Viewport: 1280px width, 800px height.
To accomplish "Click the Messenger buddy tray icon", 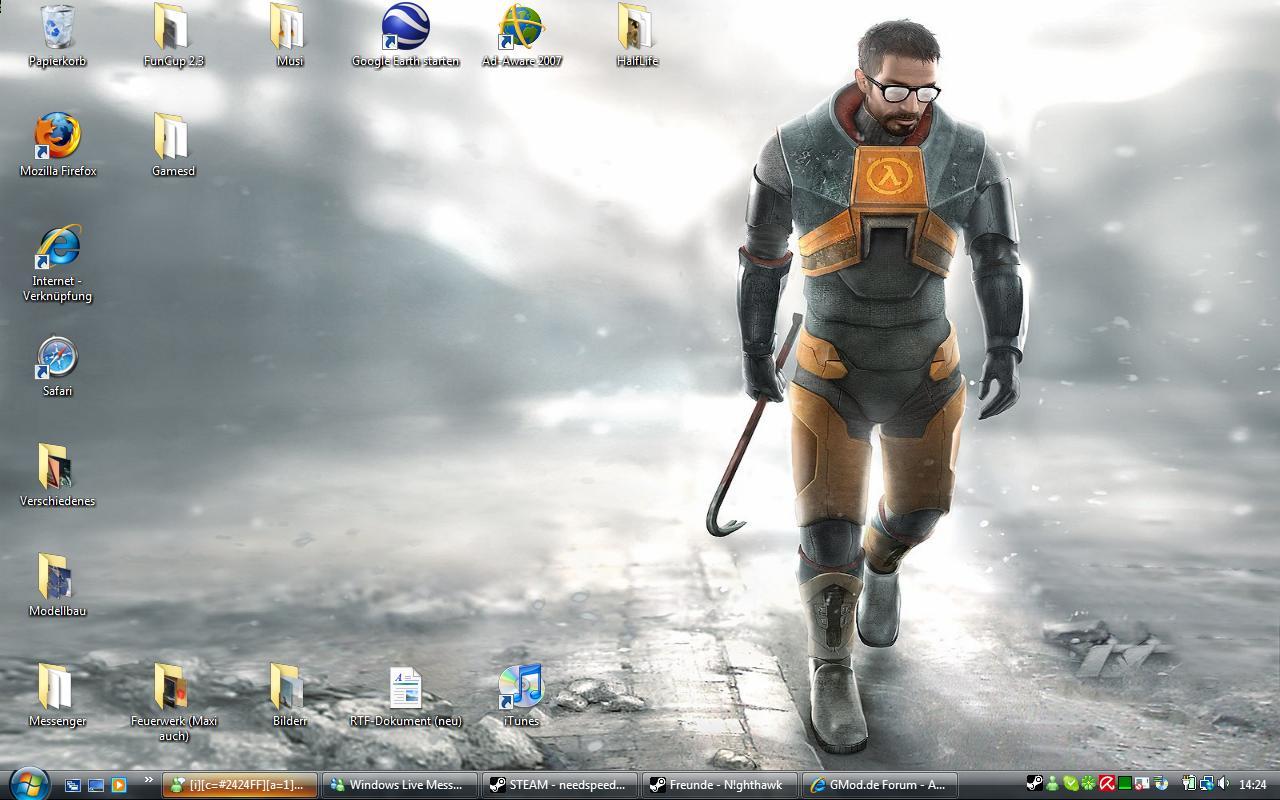I will pyautogui.click(x=1052, y=783).
